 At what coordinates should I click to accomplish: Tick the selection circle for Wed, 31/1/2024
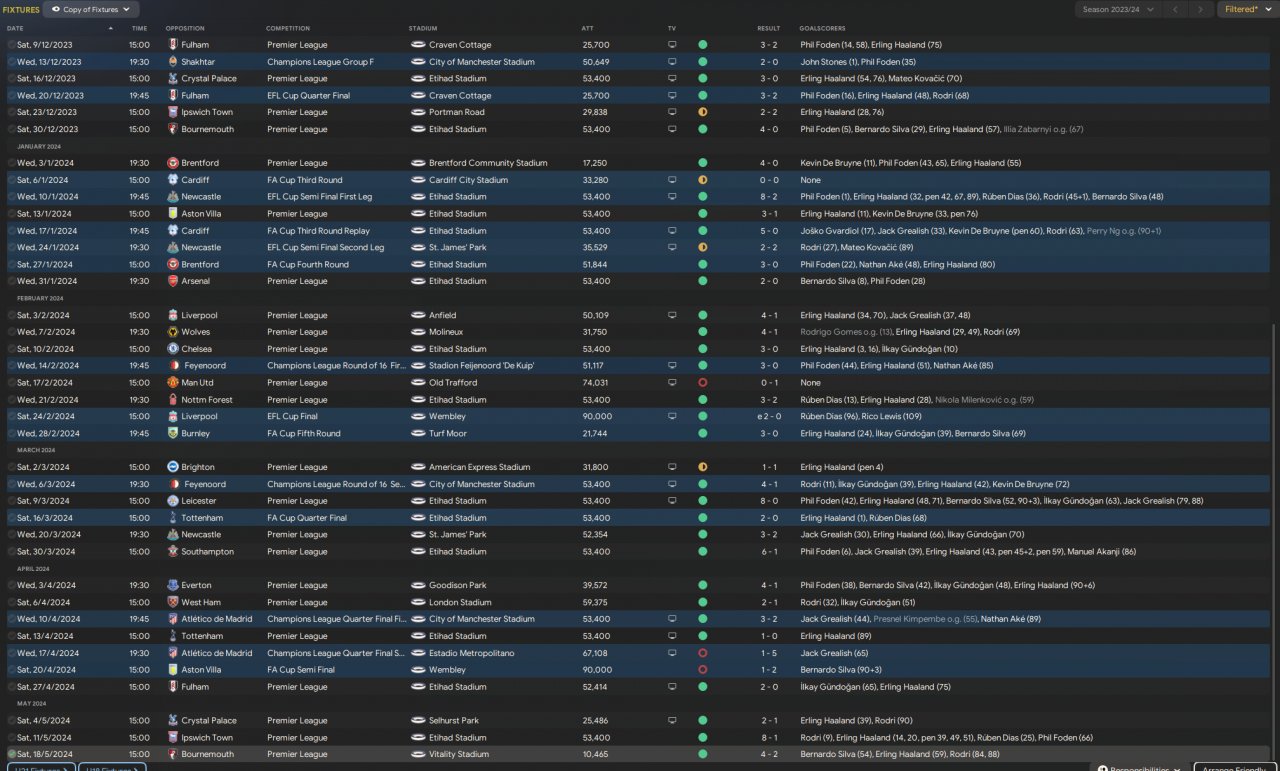coord(11,281)
